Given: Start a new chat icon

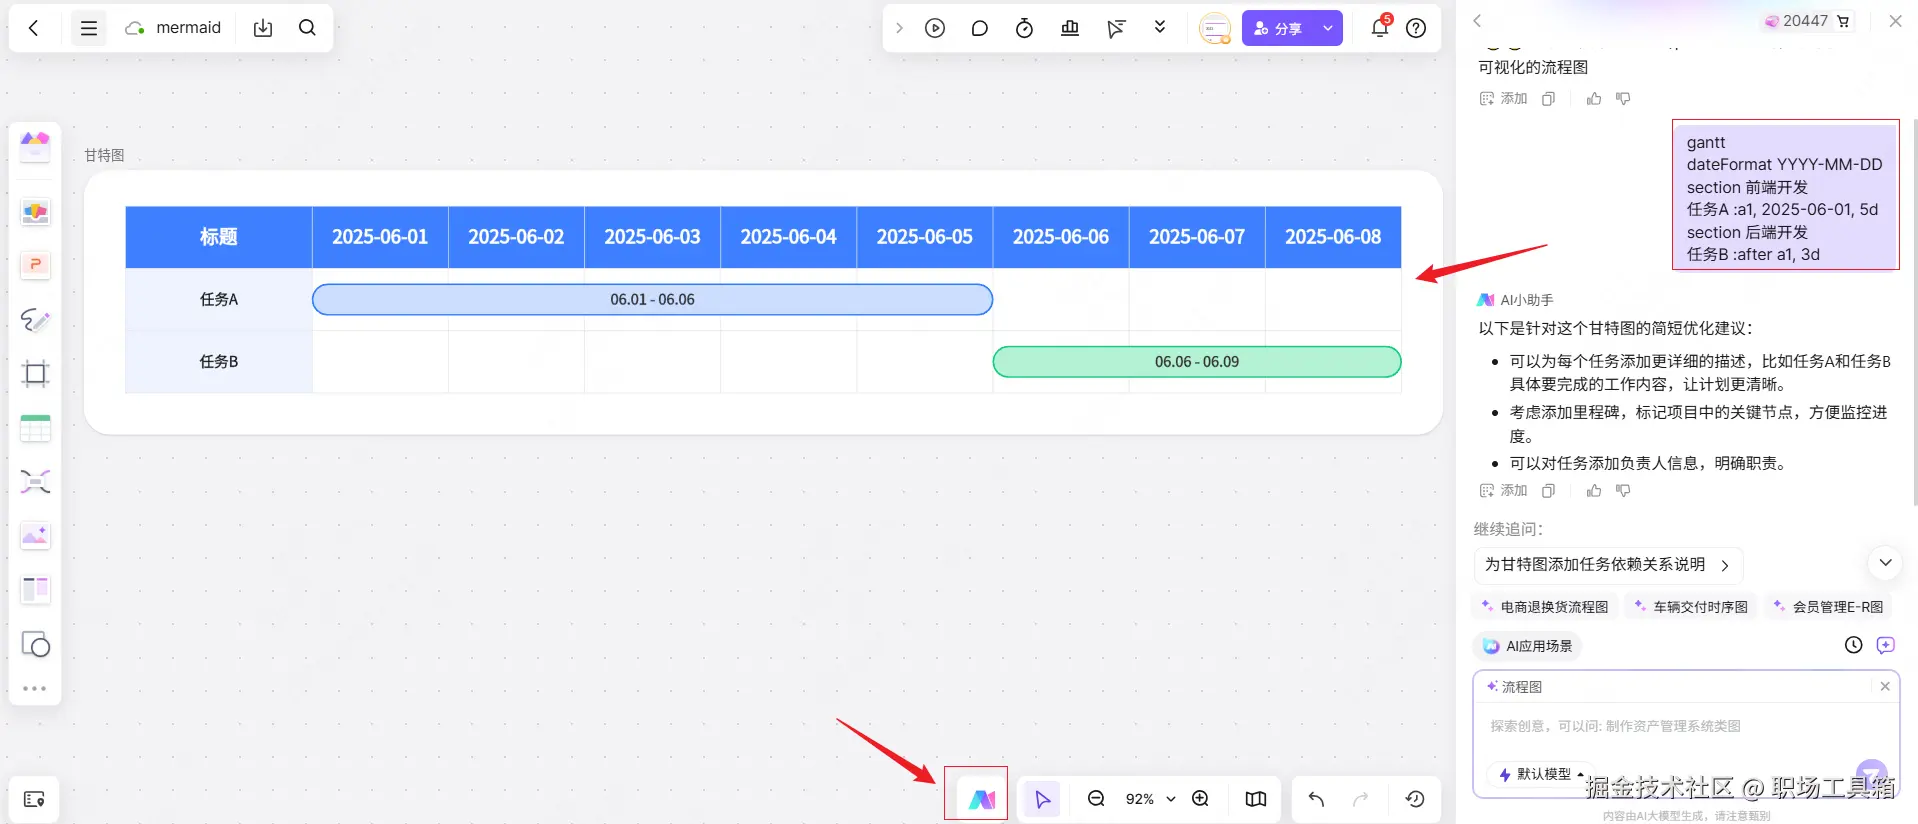Looking at the screenshot, I should [1886, 645].
